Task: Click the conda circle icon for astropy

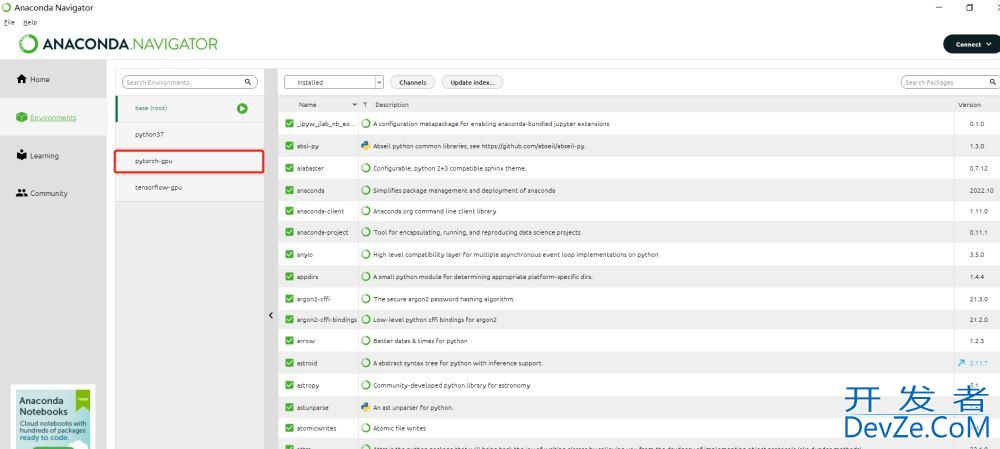Action: 366,385
